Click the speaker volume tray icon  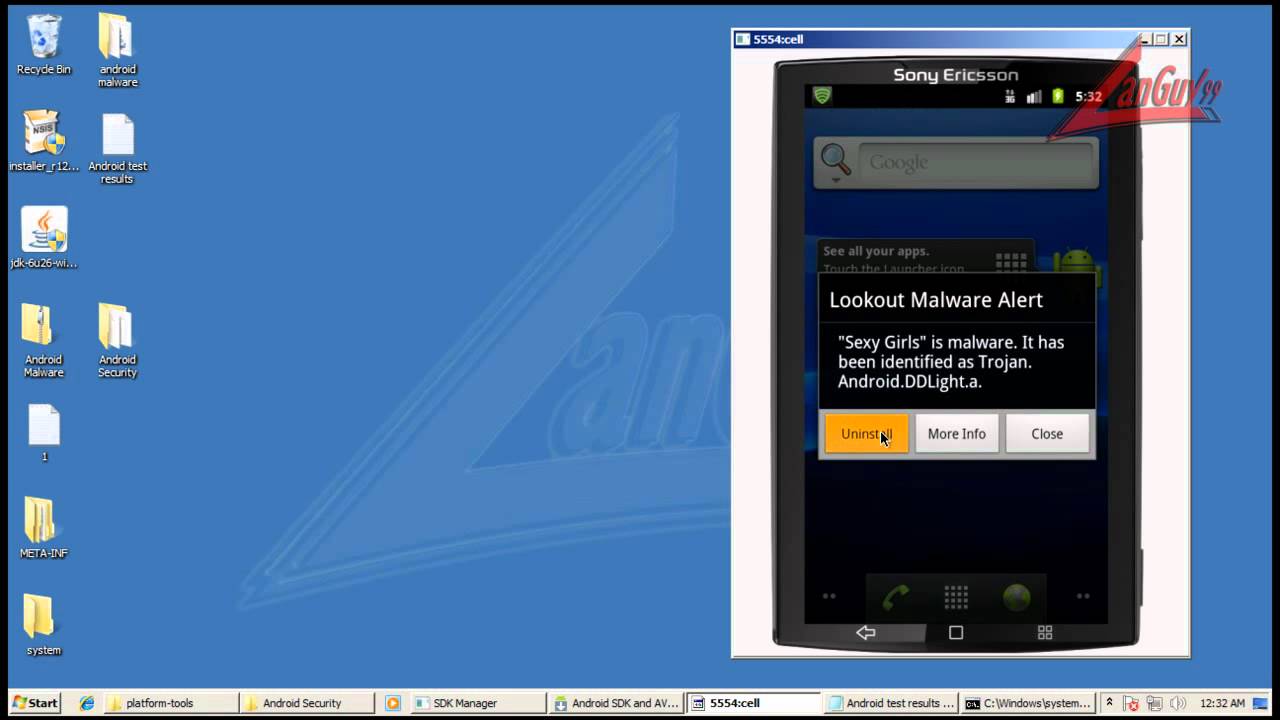pyautogui.click(x=1178, y=703)
